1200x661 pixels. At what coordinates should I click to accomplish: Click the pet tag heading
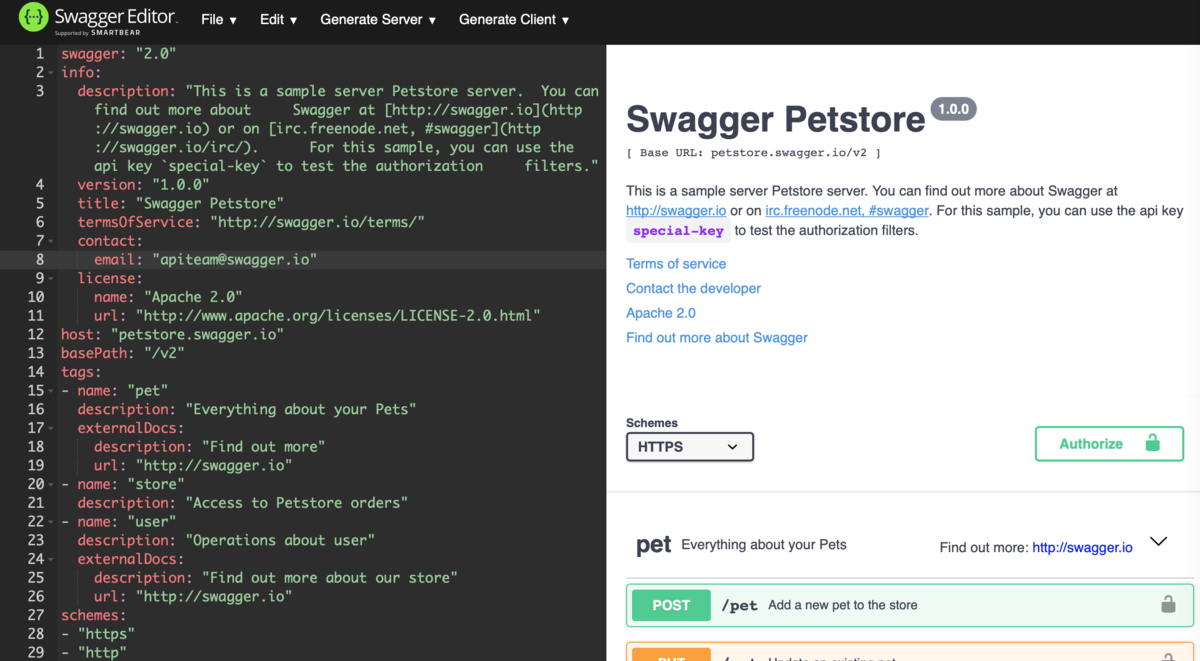coord(653,545)
